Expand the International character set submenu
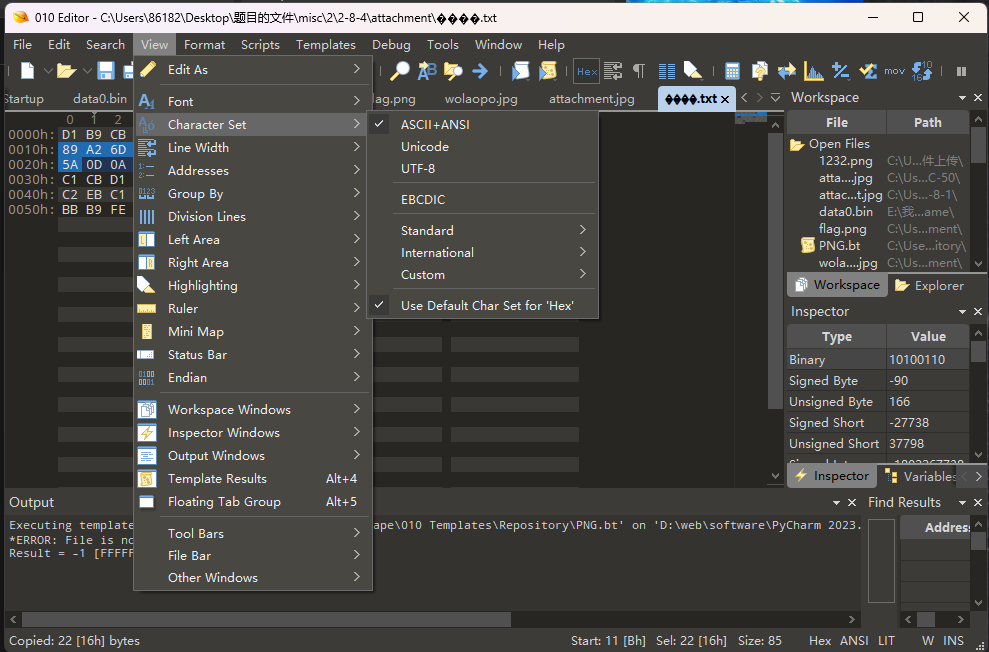The width and height of the screenshot is (989, 652). 483,252
